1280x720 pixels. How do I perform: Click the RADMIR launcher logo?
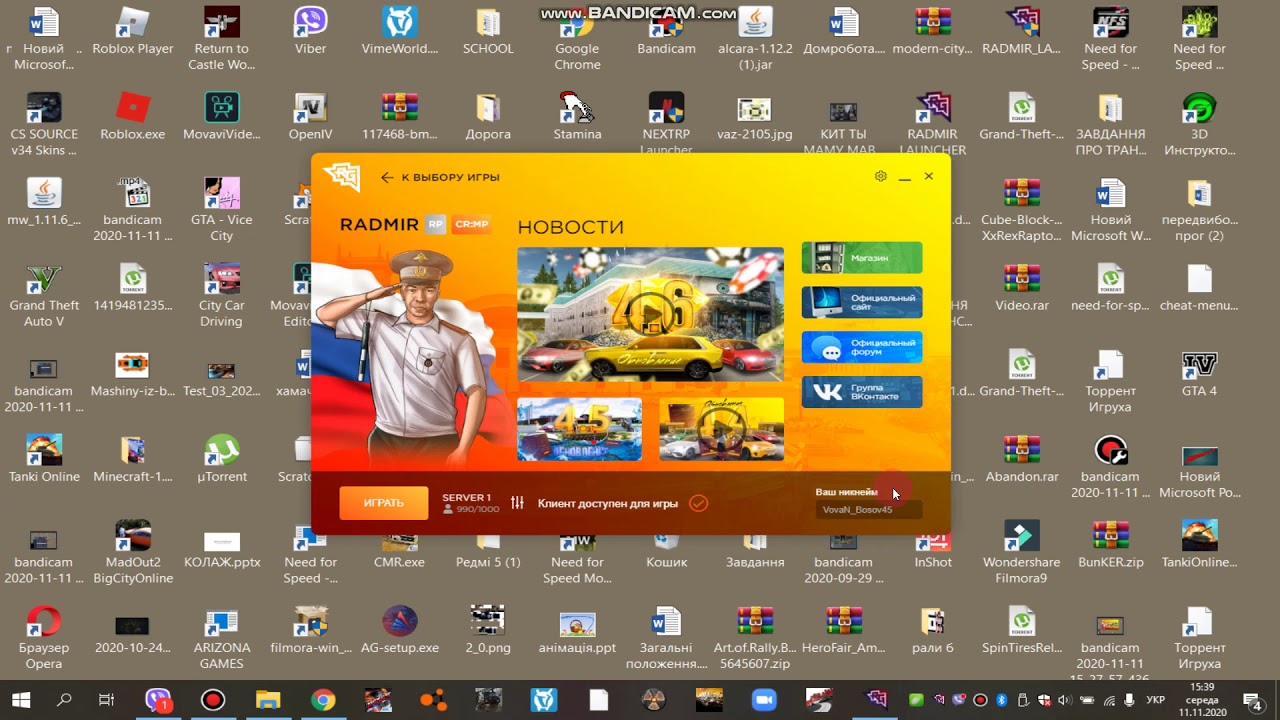(341, 177)
